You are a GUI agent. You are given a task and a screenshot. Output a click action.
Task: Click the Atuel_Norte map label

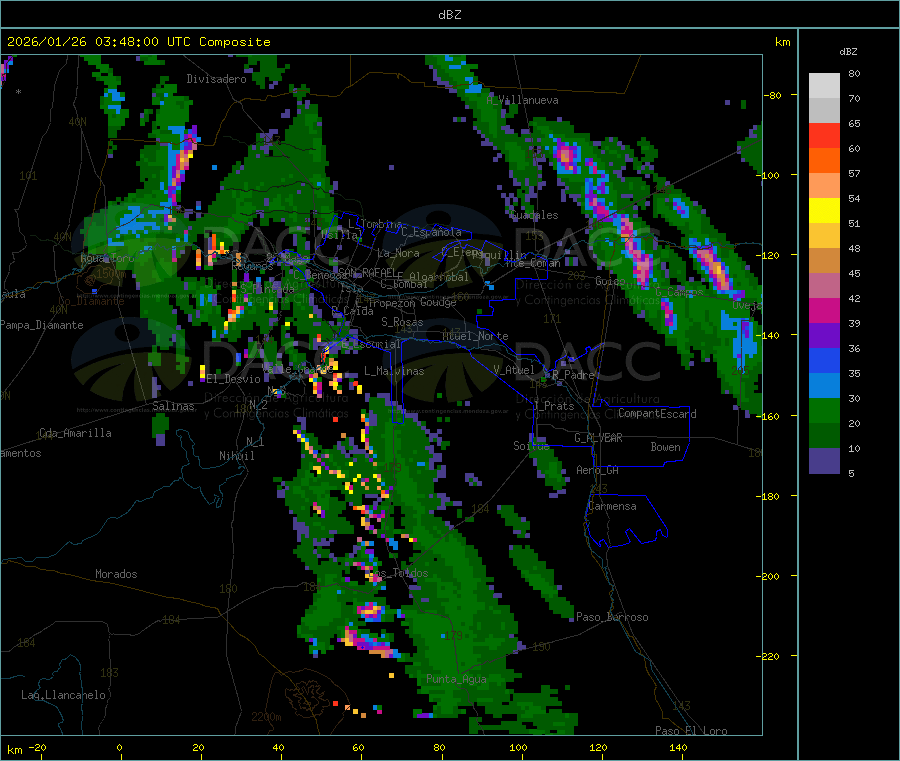click(x=475, y=336)
